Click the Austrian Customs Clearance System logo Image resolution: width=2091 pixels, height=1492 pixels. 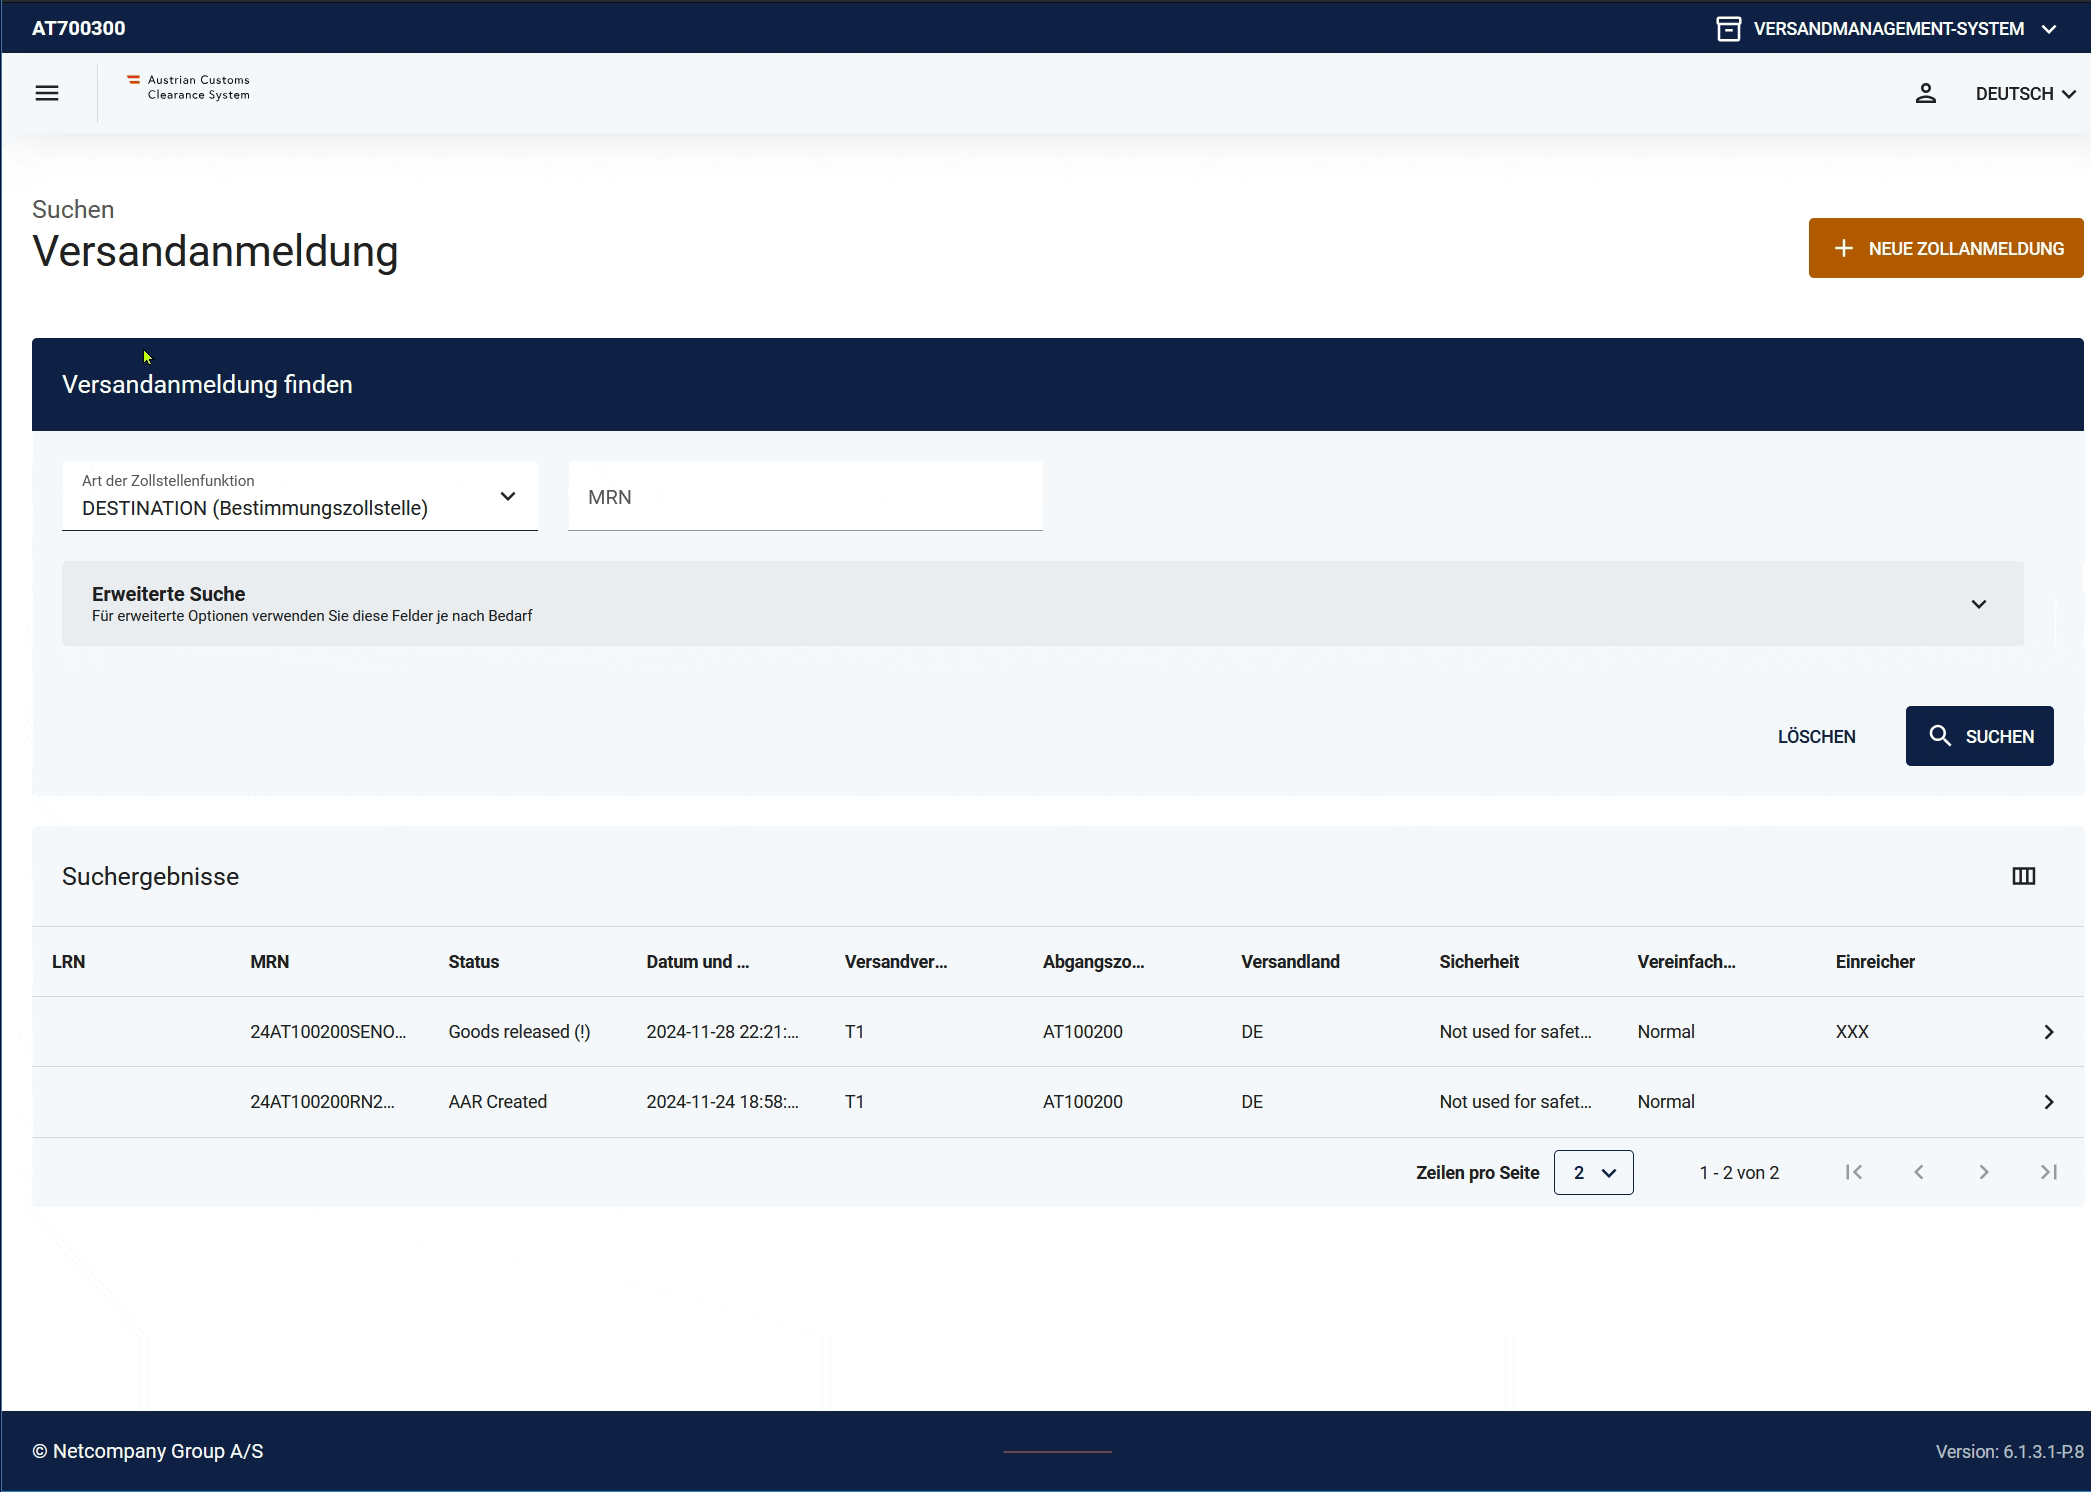pos(189,88)
